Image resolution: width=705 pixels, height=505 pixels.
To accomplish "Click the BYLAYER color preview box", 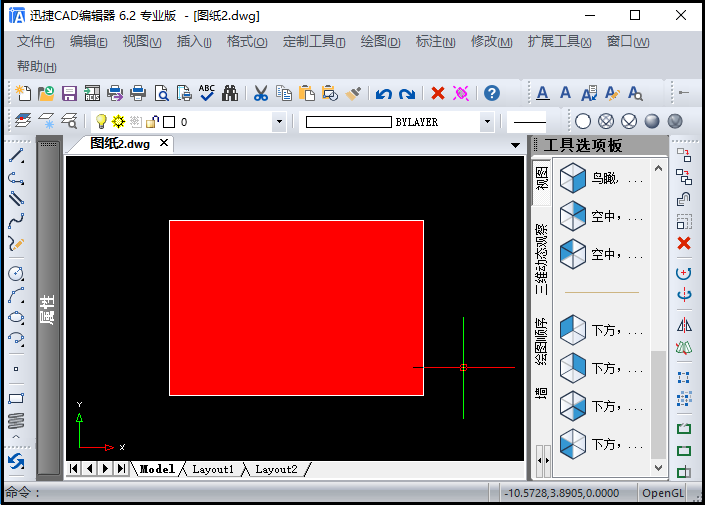I will point(348,122).
